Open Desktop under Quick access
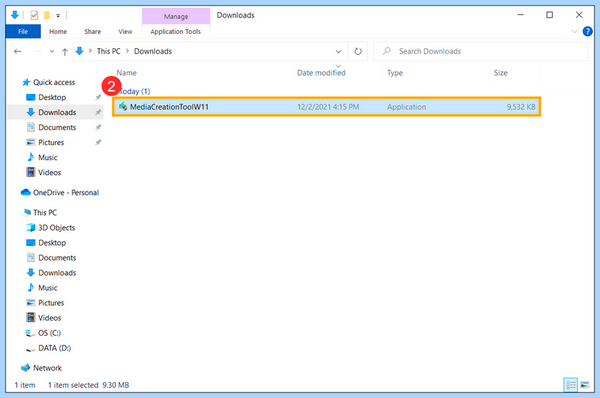Image resolution: width=600 pixels, height=398 pixels. tap(52, 97)
